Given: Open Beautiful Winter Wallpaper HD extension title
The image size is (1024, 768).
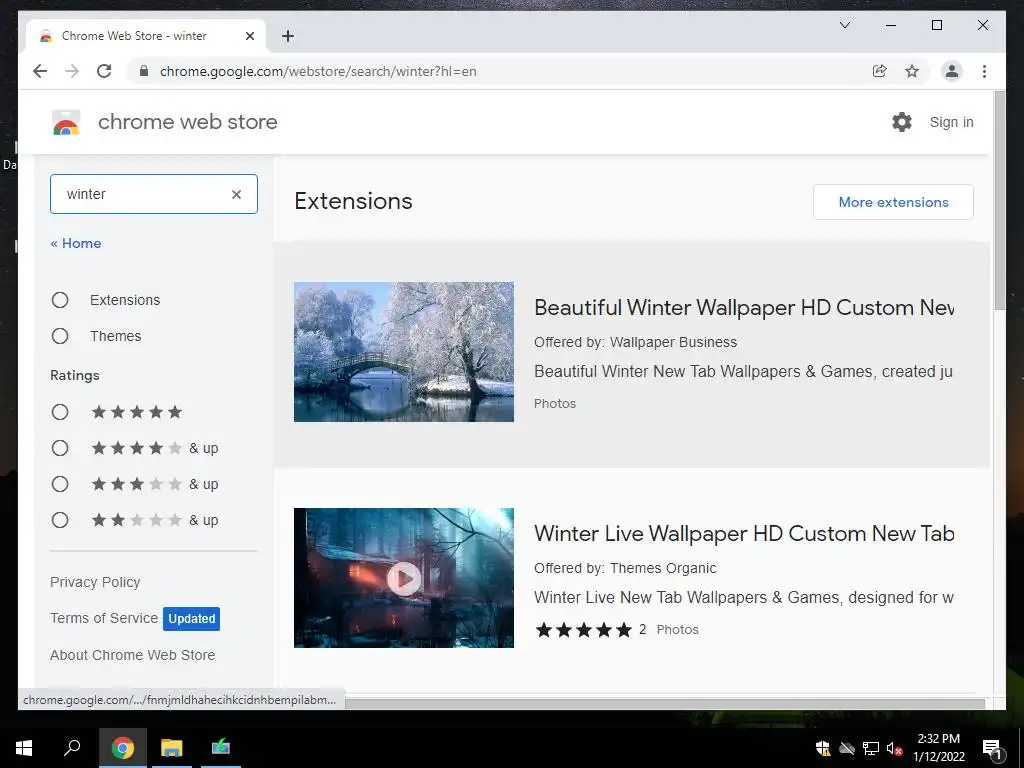Looking at the screenshot, I should tap(744, 307).
